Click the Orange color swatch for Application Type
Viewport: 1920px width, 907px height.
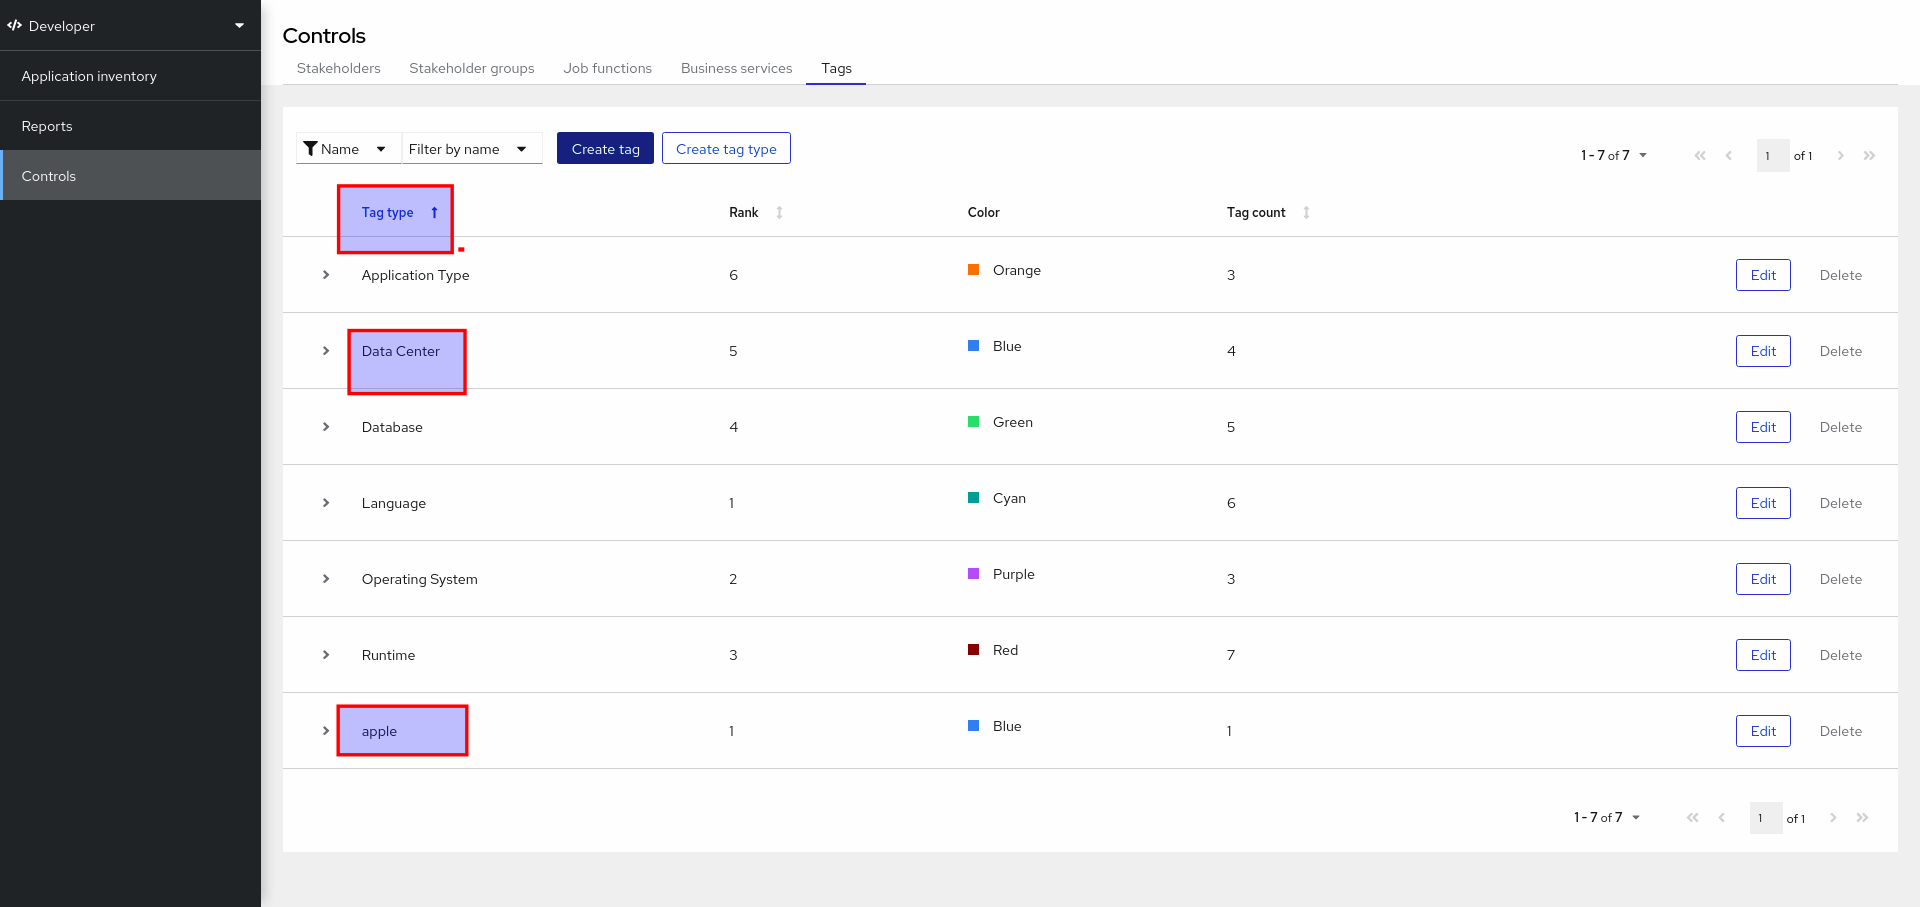(973, 270)
